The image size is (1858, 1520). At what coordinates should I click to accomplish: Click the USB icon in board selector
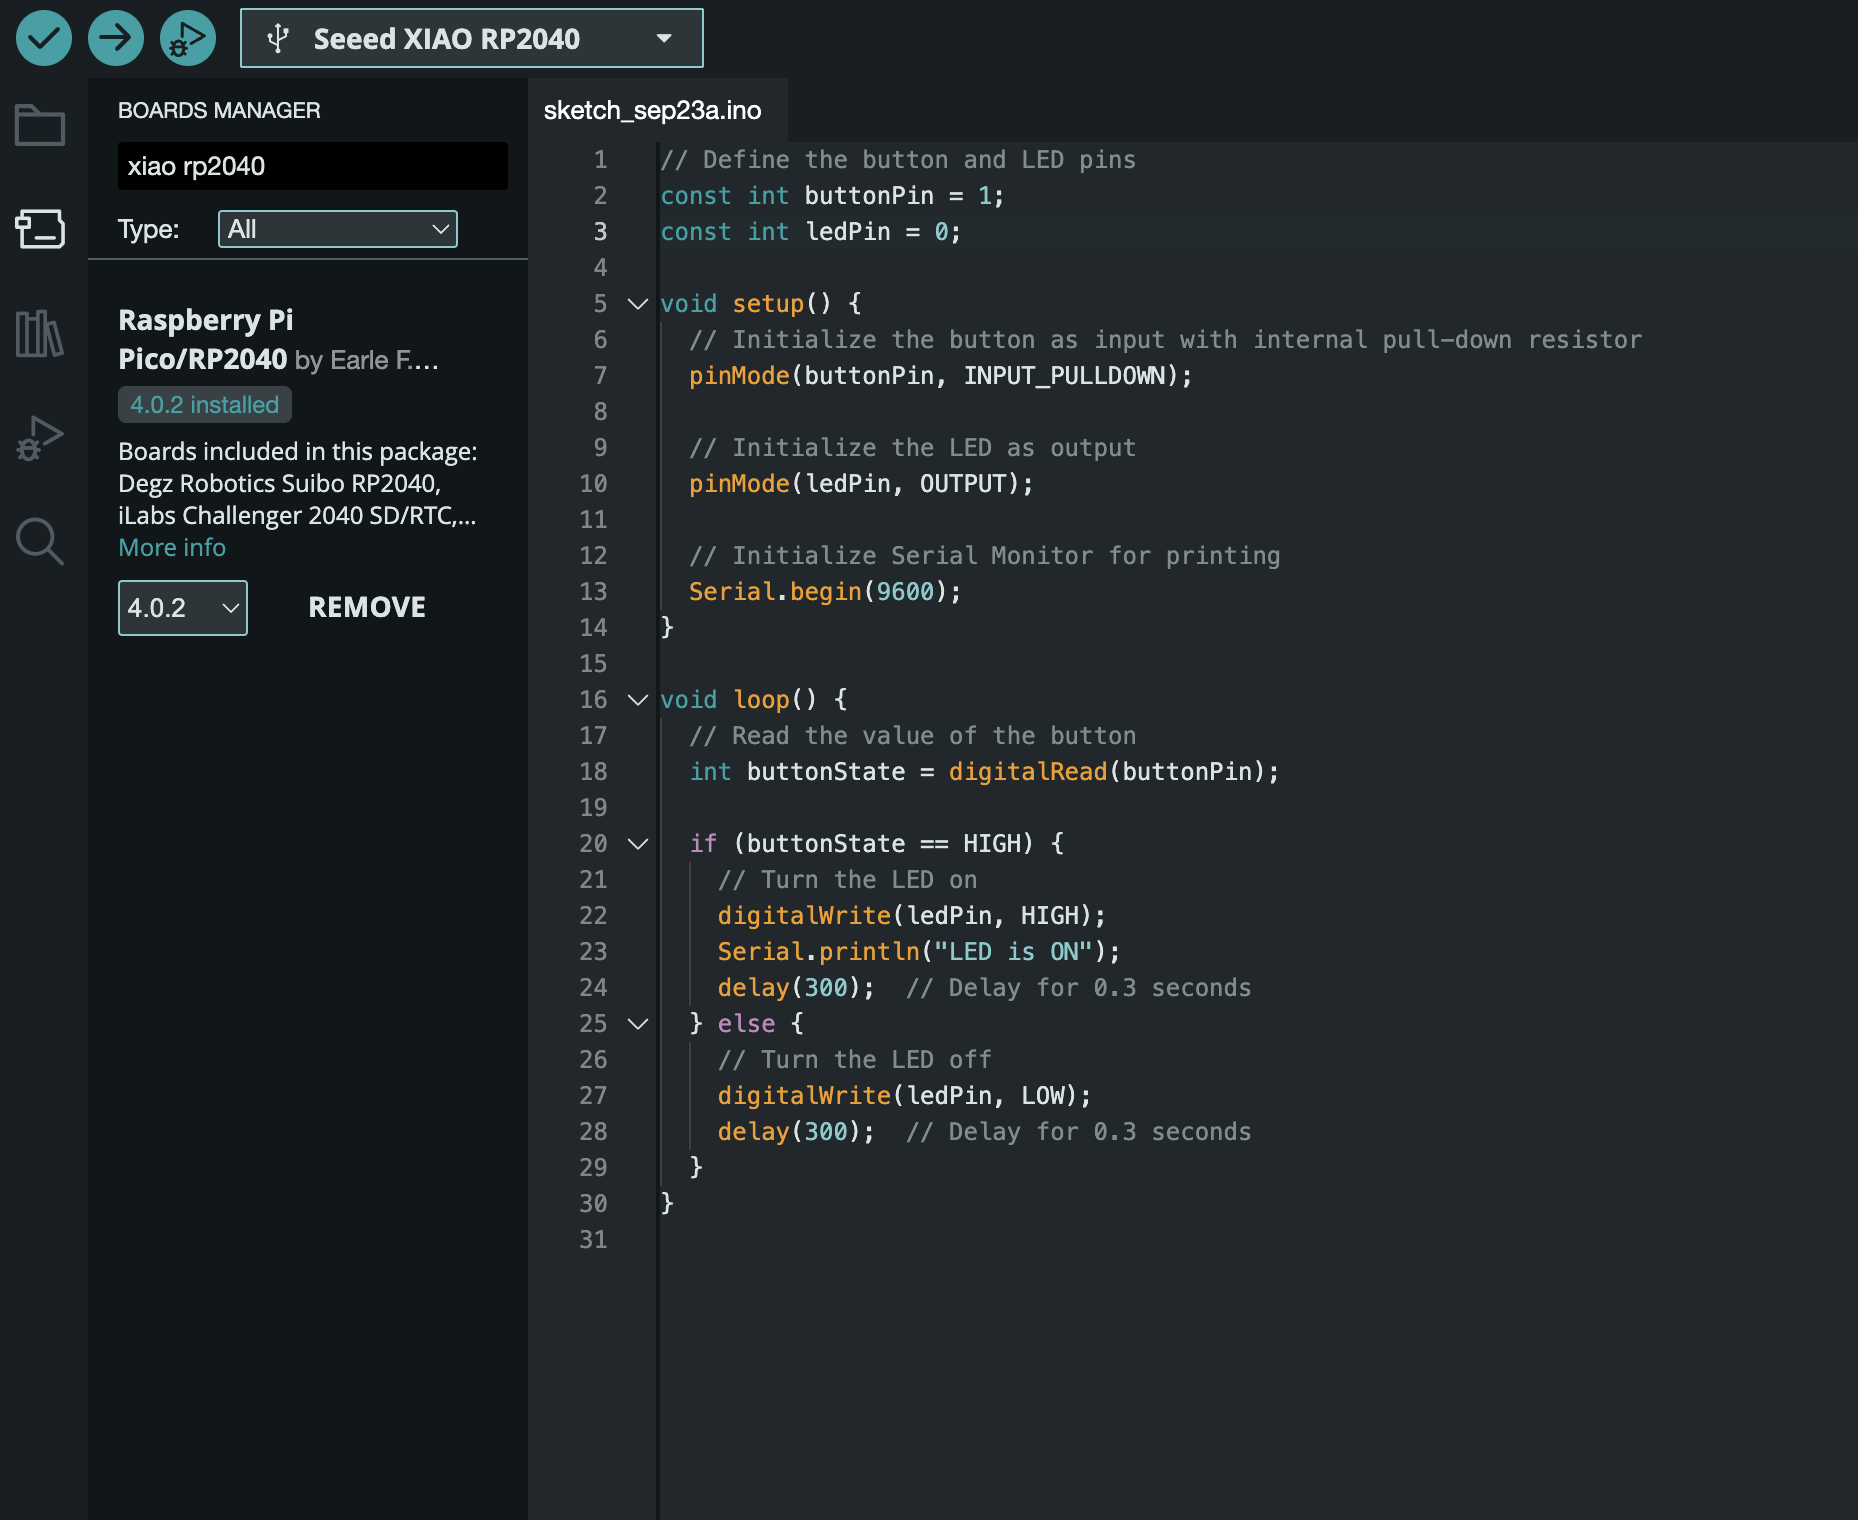point(278,39)
